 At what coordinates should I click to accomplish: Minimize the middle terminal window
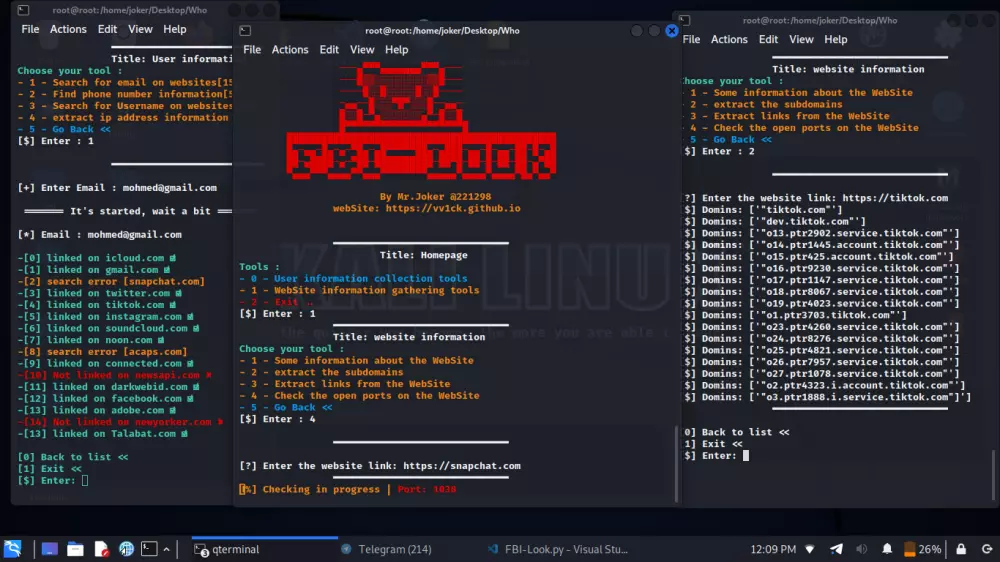click(636, 31)
